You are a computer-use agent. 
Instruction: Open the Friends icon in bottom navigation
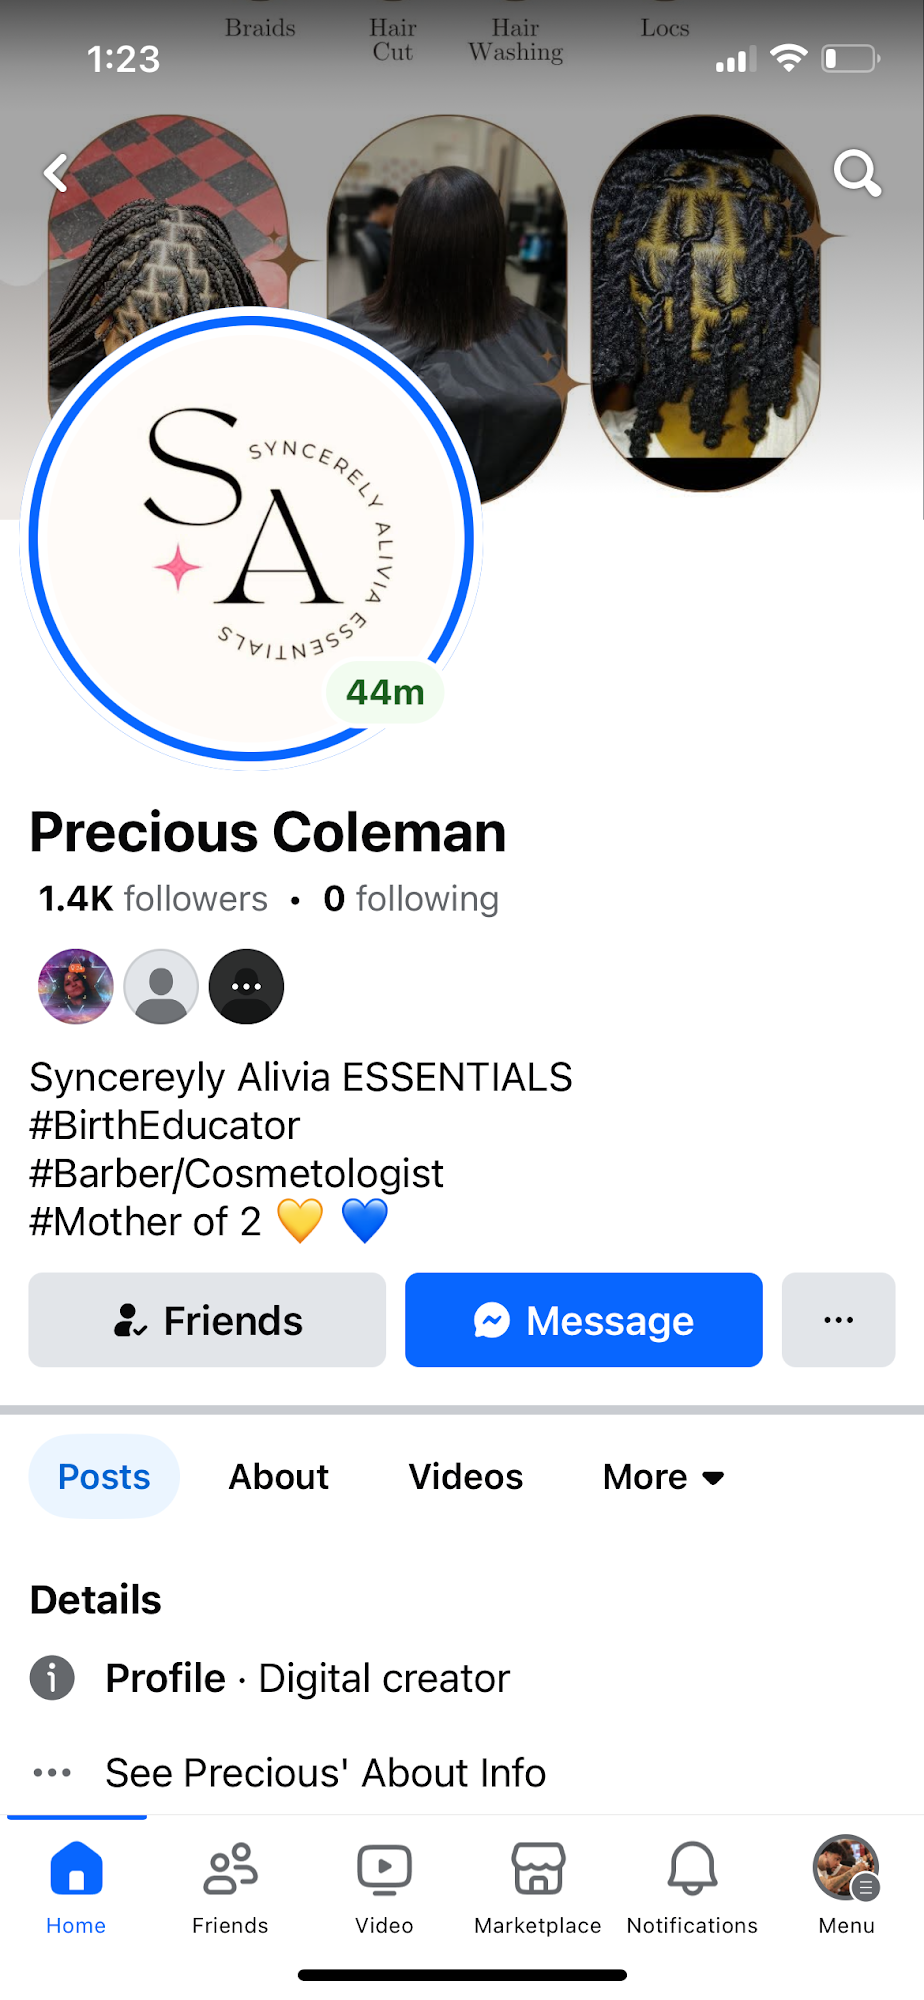coord(230,1887)
